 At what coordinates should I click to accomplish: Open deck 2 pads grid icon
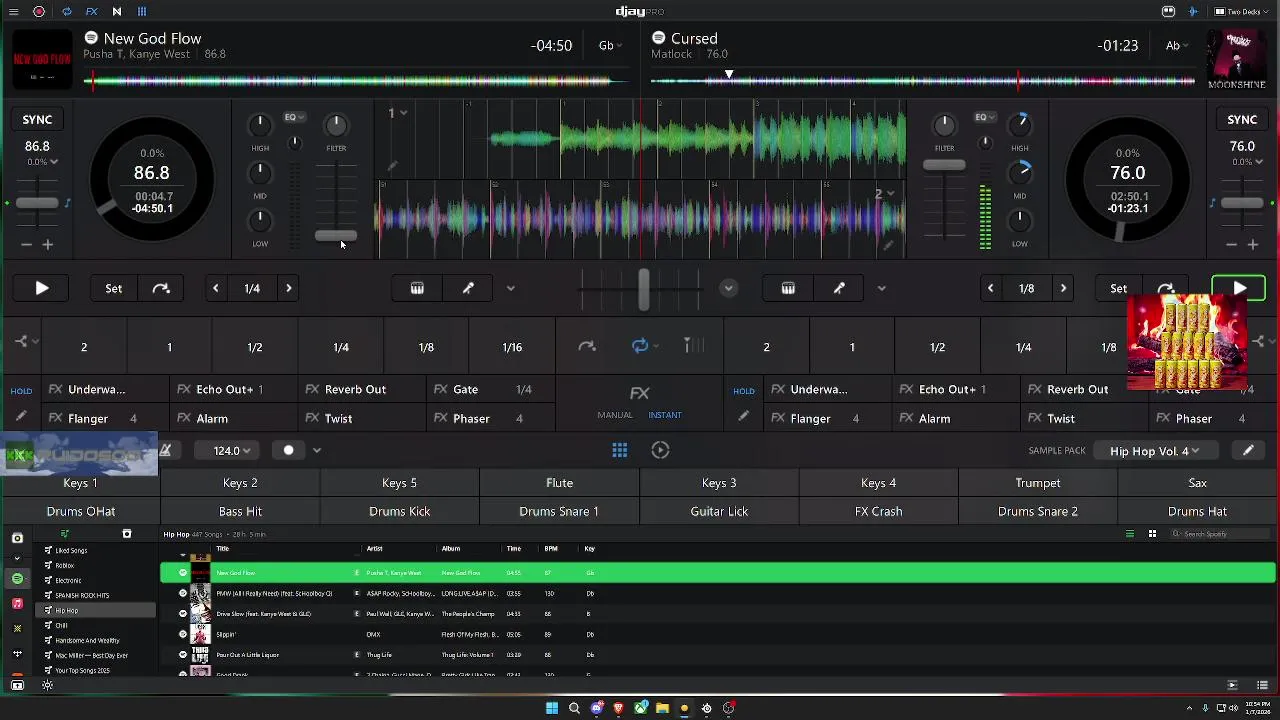point(788,288)
